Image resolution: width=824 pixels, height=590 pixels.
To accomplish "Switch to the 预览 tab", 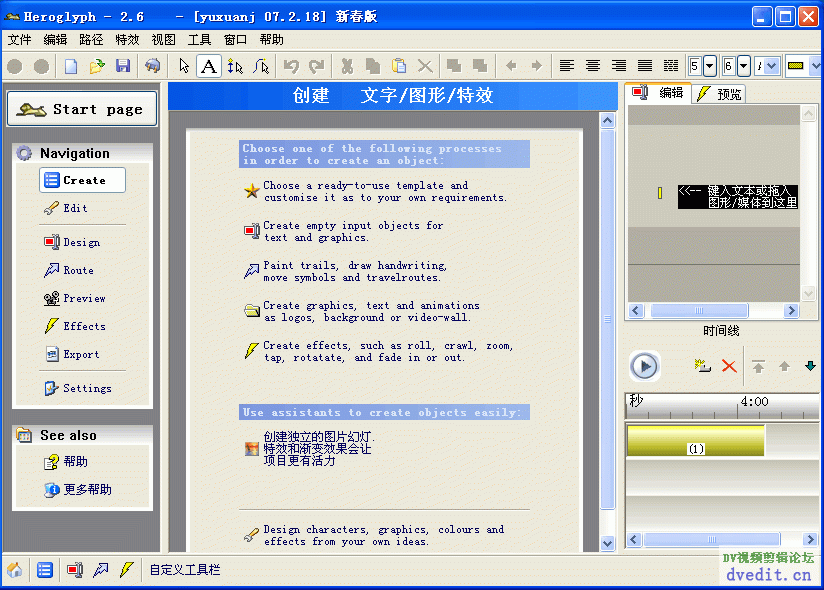I will [719, 94].
